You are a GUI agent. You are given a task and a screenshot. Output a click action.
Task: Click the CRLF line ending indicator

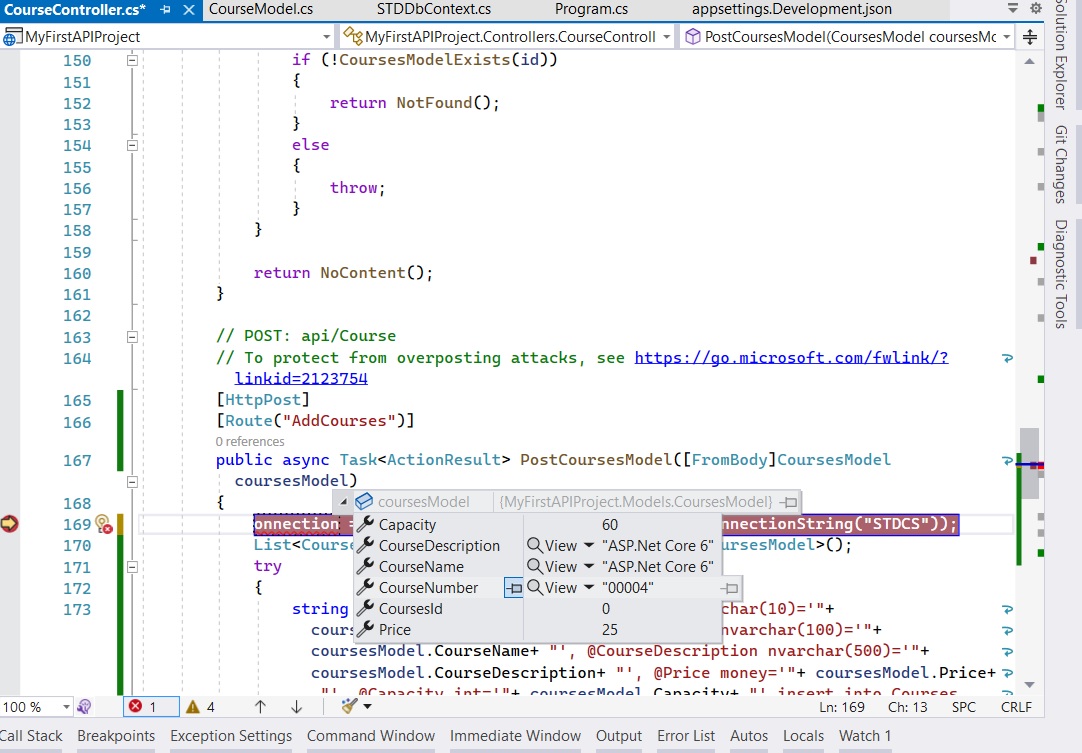(x=1016, y=707)
